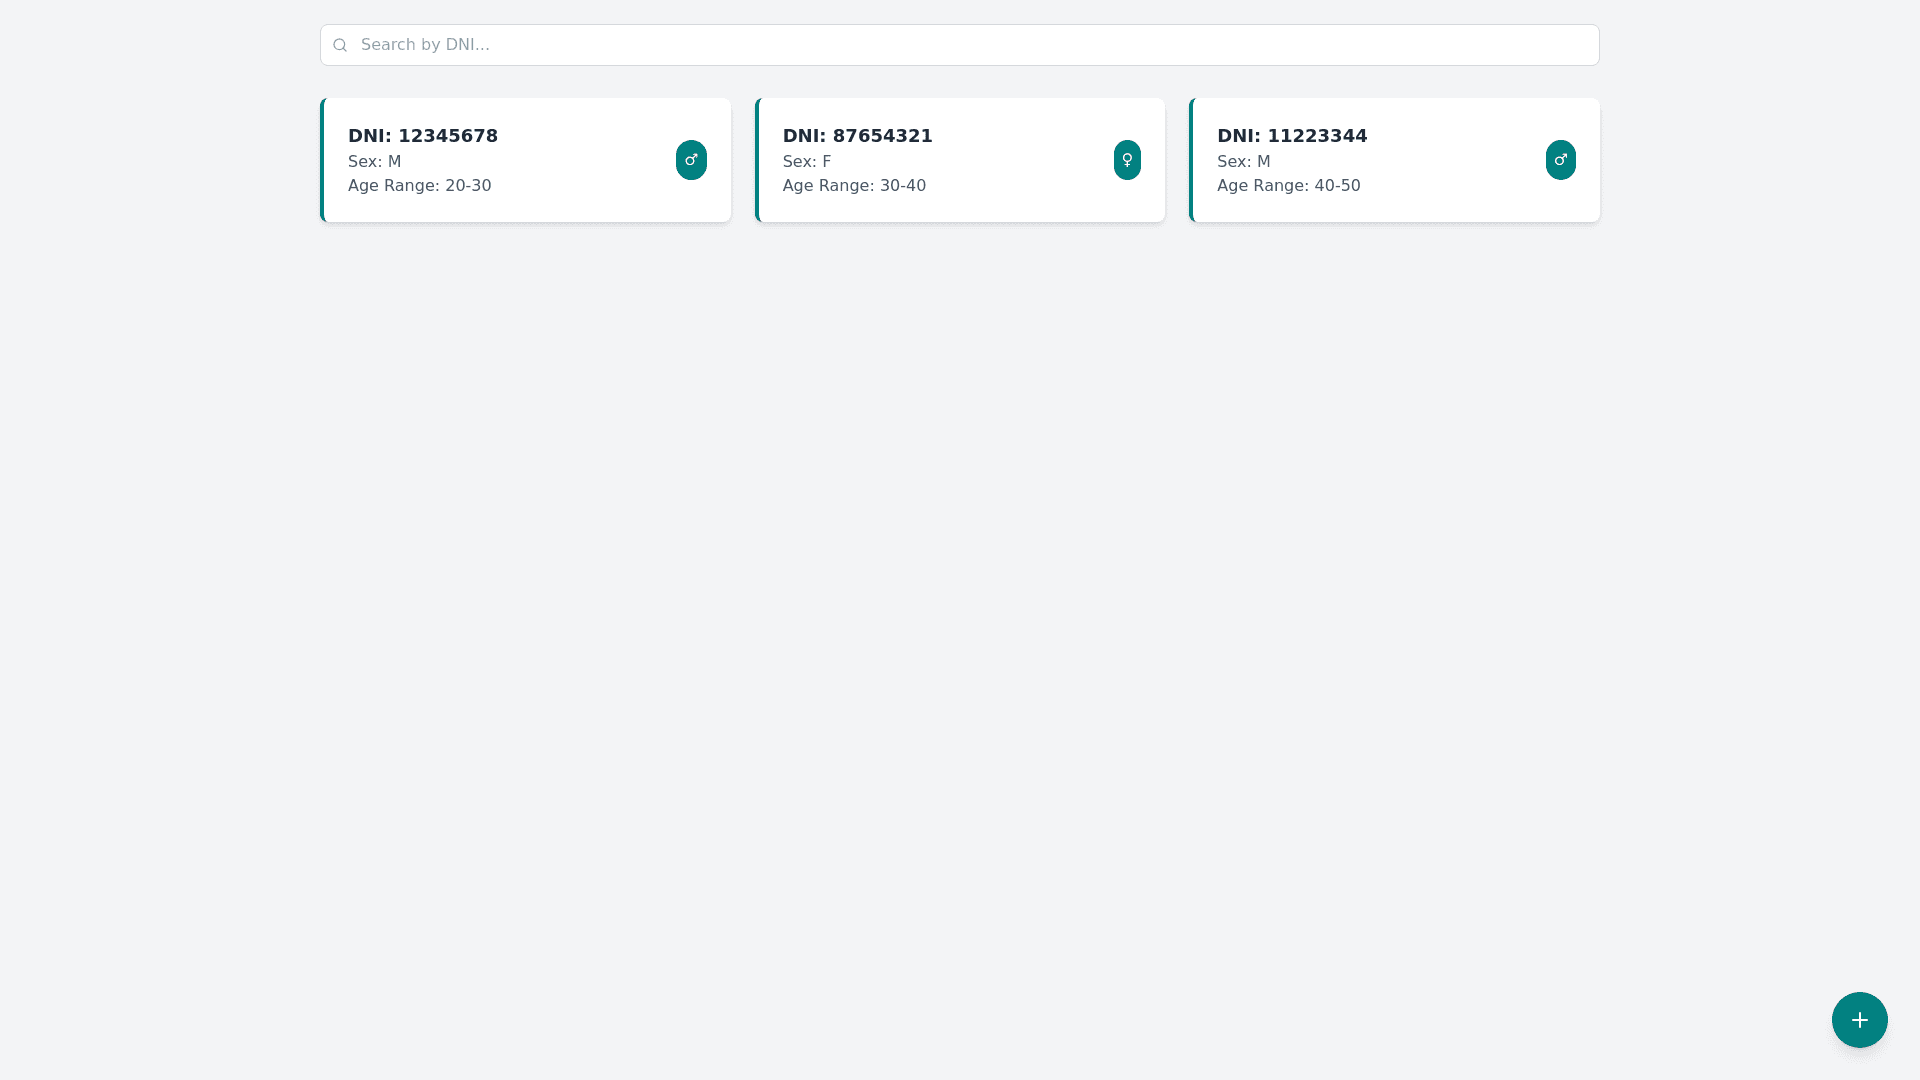The width and height of the screenshot is (1920, 1080).
Task: Click teal left border of first card
Action: pos(322,160)
